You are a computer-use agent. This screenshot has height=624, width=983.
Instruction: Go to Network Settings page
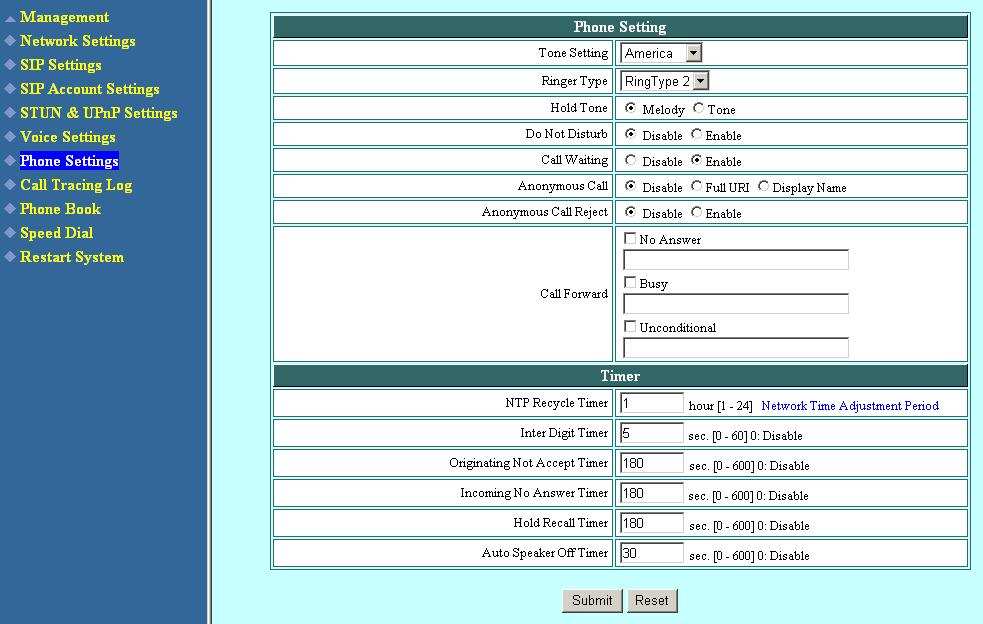[78, 41]
